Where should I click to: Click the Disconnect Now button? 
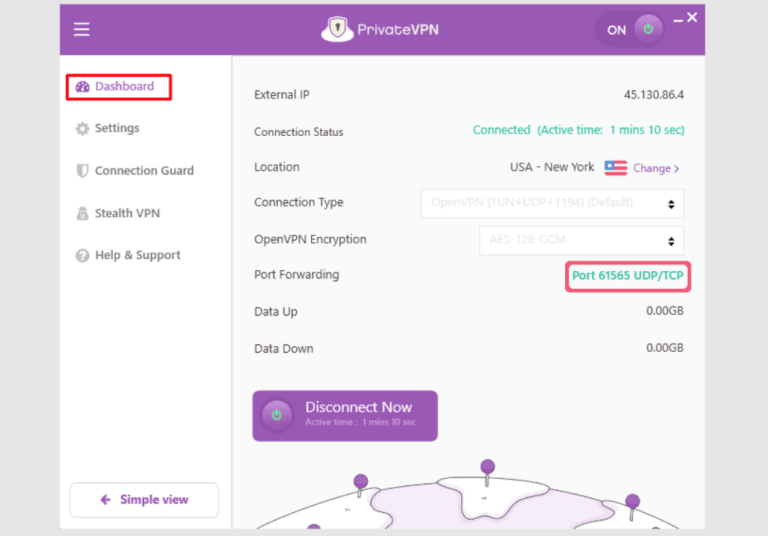tap(345, 415)
